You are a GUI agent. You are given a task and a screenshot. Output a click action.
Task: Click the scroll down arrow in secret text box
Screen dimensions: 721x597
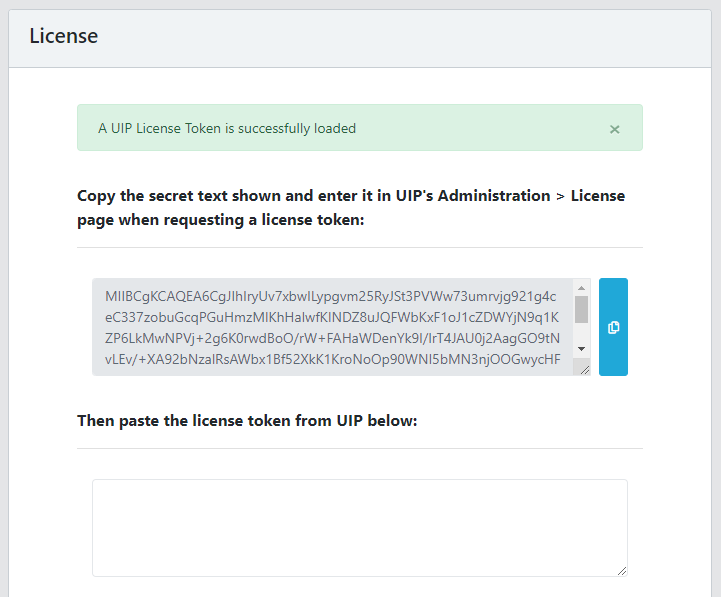[x=581, y=350]
